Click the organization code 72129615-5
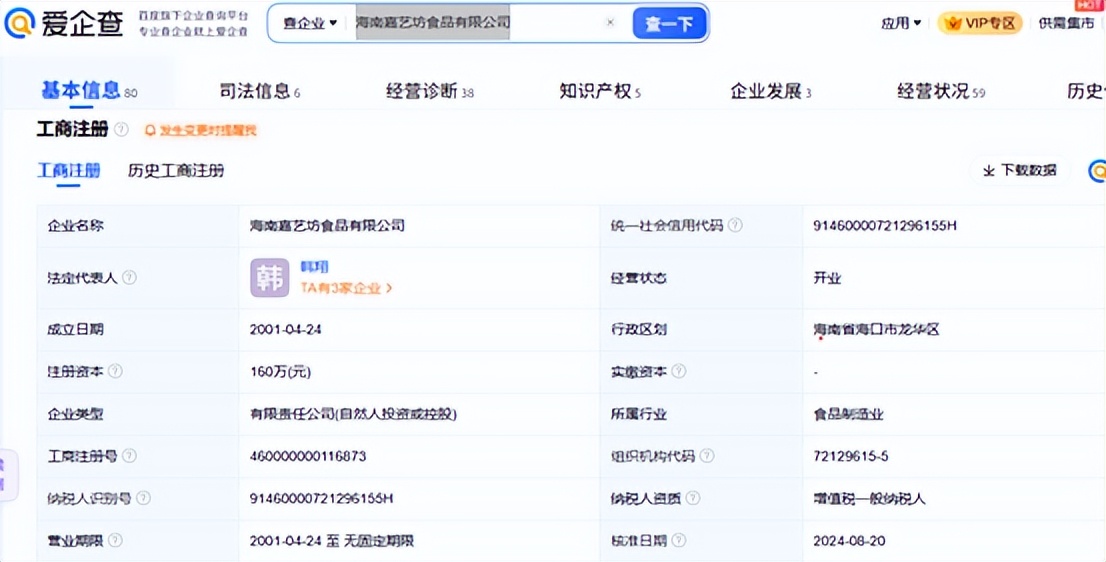The width and height of the screenshot is (1106, 562). [850, 456]
